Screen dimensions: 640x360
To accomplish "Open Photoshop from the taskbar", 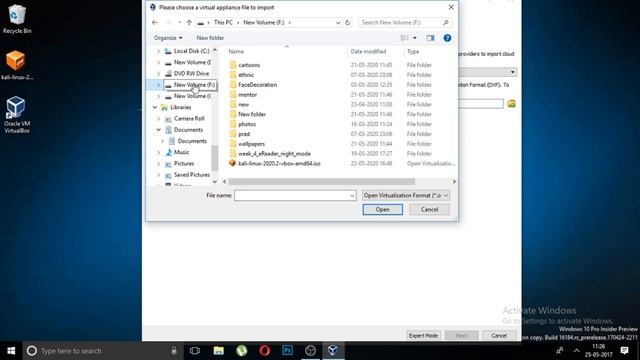I will 287,351.
